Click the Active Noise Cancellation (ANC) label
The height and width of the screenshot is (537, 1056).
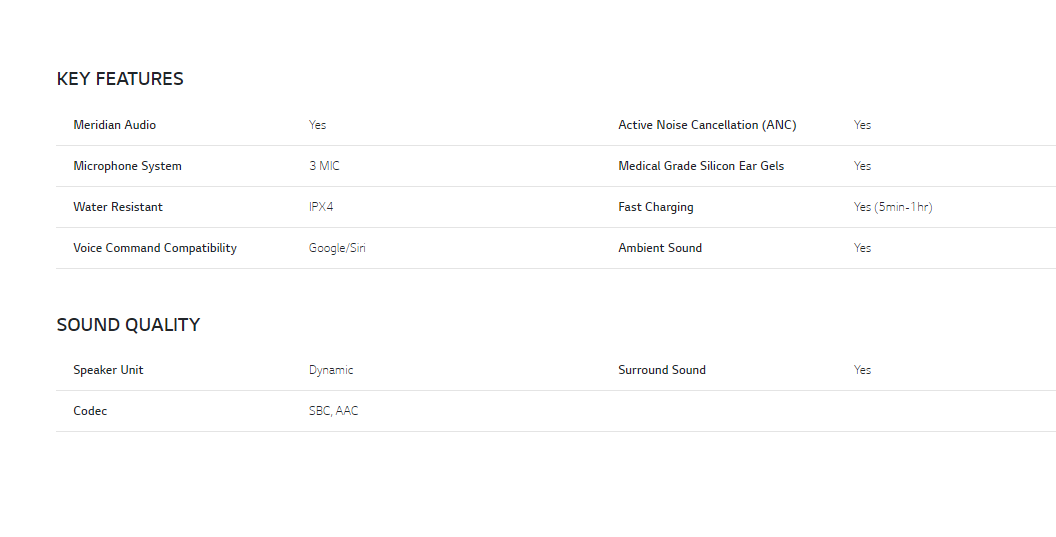707,125
